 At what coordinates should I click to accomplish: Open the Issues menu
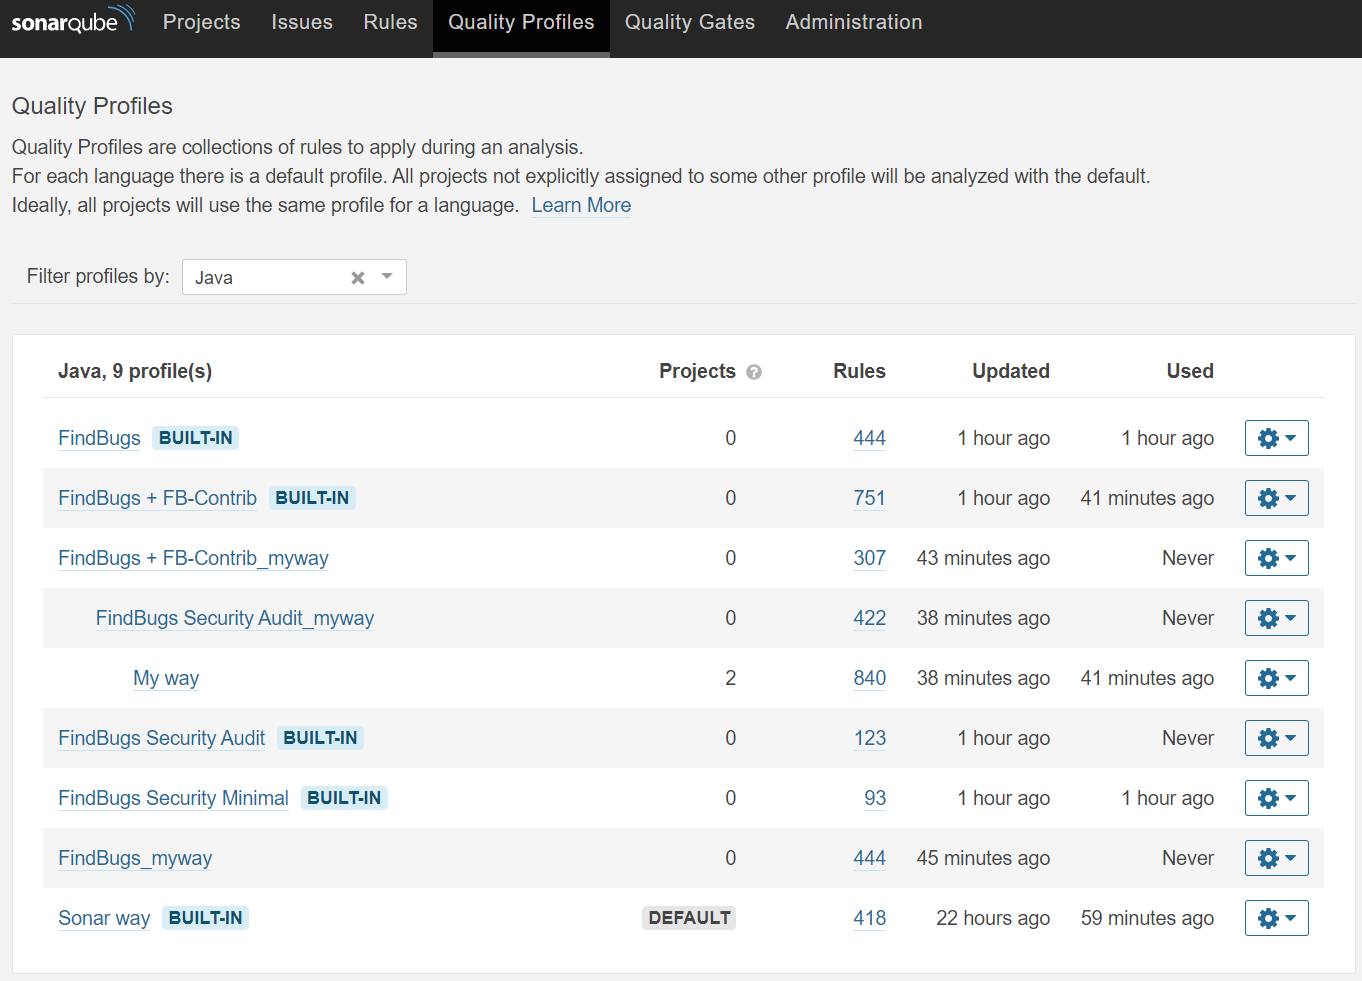coord(302,22)
